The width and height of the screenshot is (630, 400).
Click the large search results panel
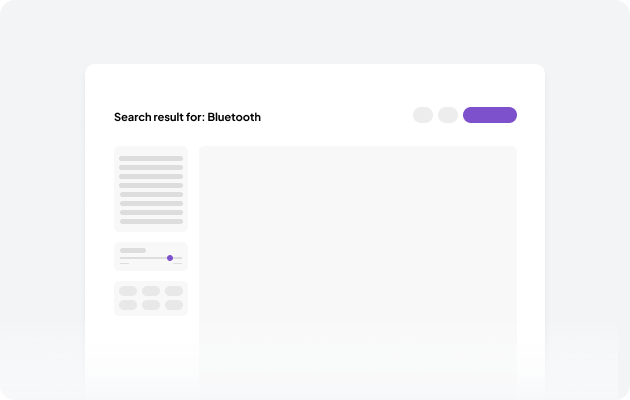pos(358,260)
